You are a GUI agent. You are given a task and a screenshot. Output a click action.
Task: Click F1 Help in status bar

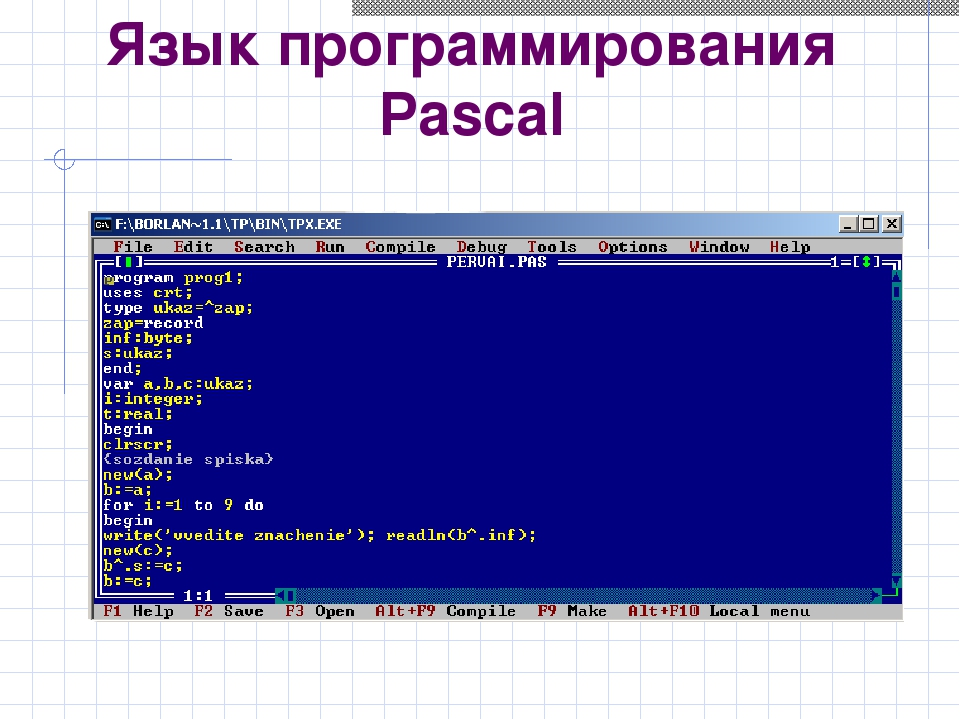click(x=138, y=610)
